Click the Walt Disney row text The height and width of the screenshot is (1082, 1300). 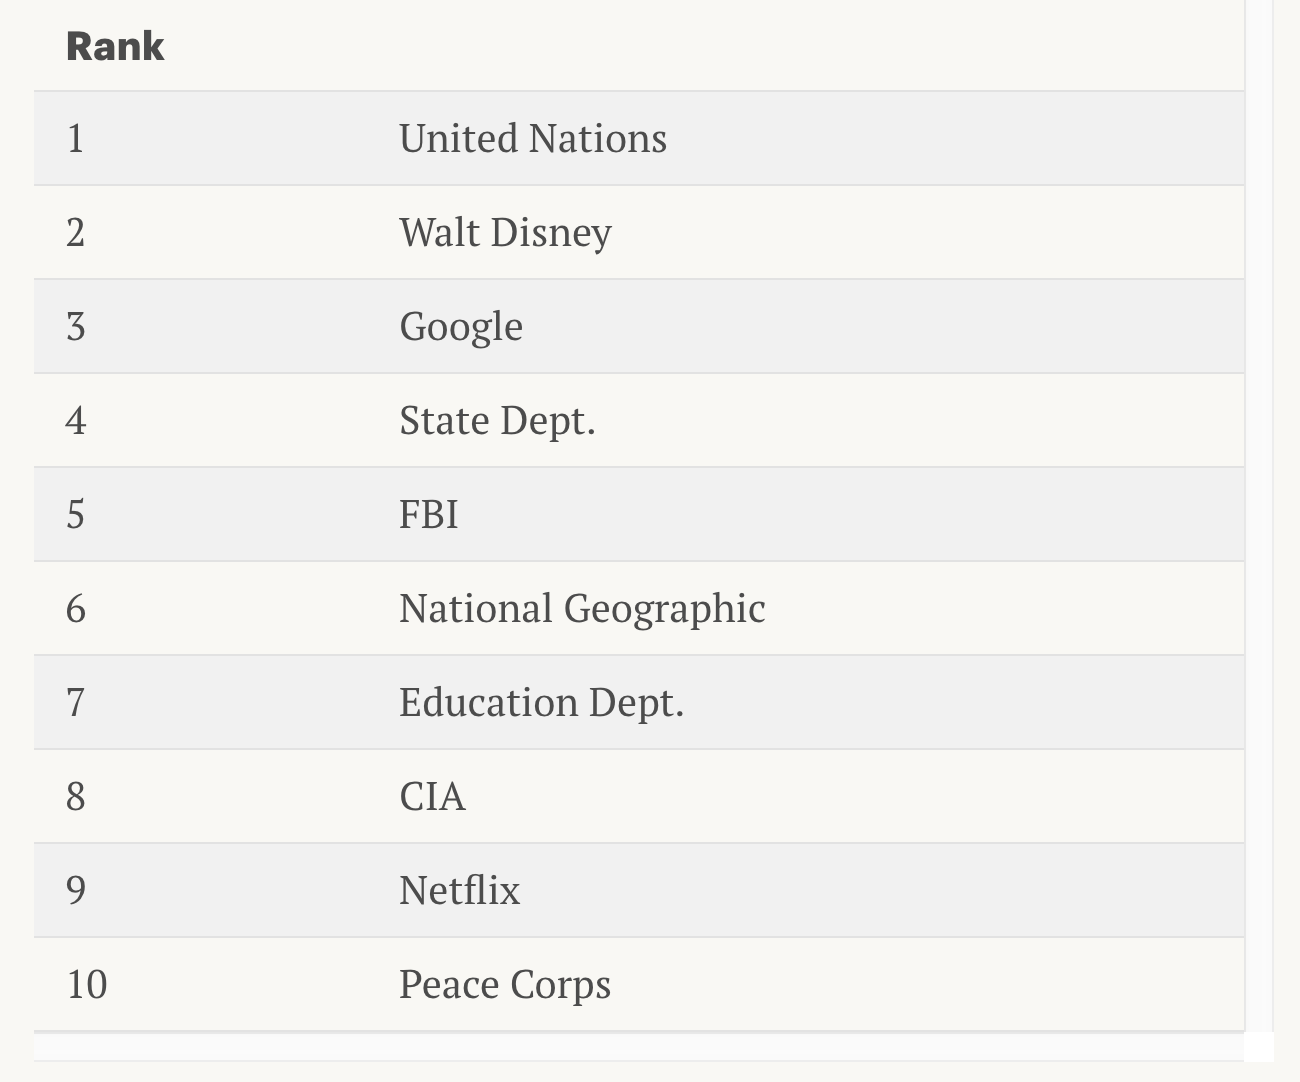(x=505, y=233)
